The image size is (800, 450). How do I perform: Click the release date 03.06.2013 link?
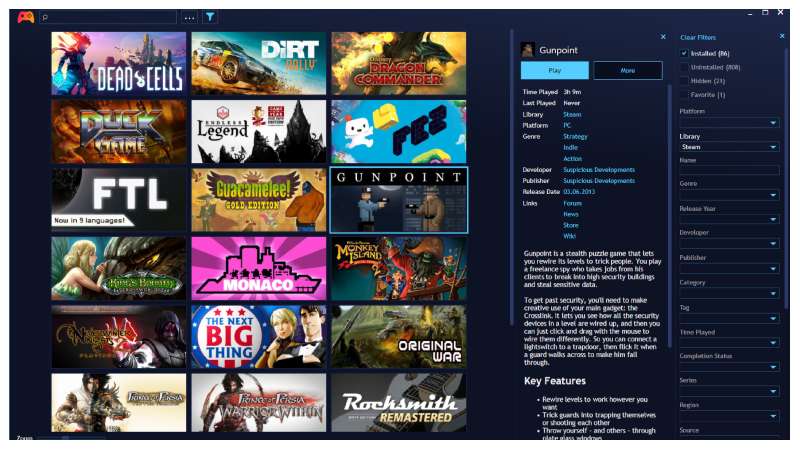pos(579,192)
